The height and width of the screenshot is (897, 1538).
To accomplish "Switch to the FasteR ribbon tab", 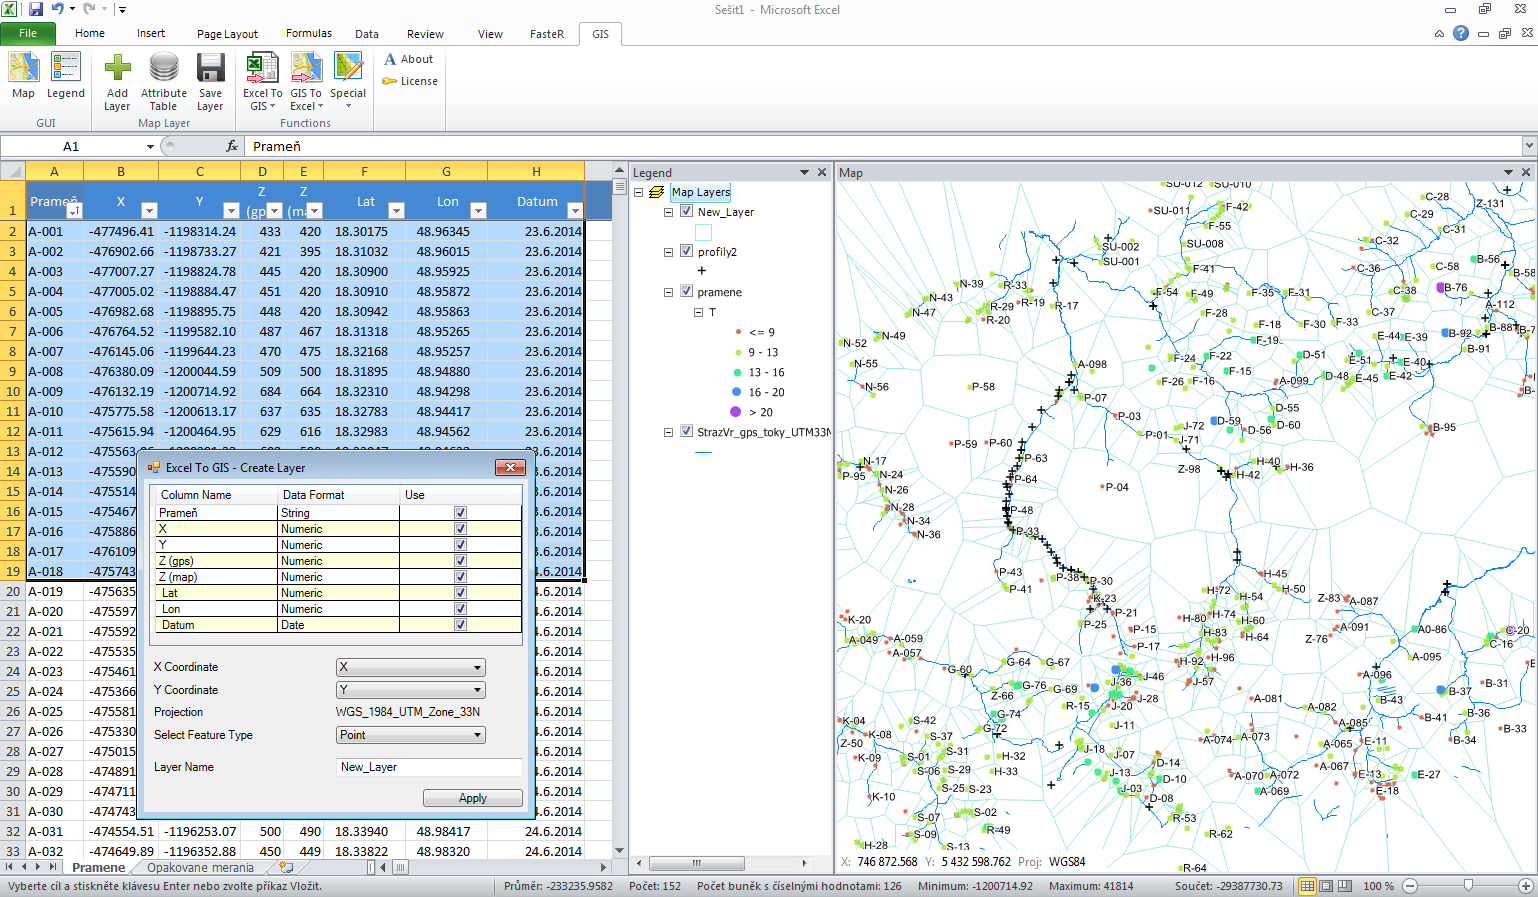I will [547, 33].
